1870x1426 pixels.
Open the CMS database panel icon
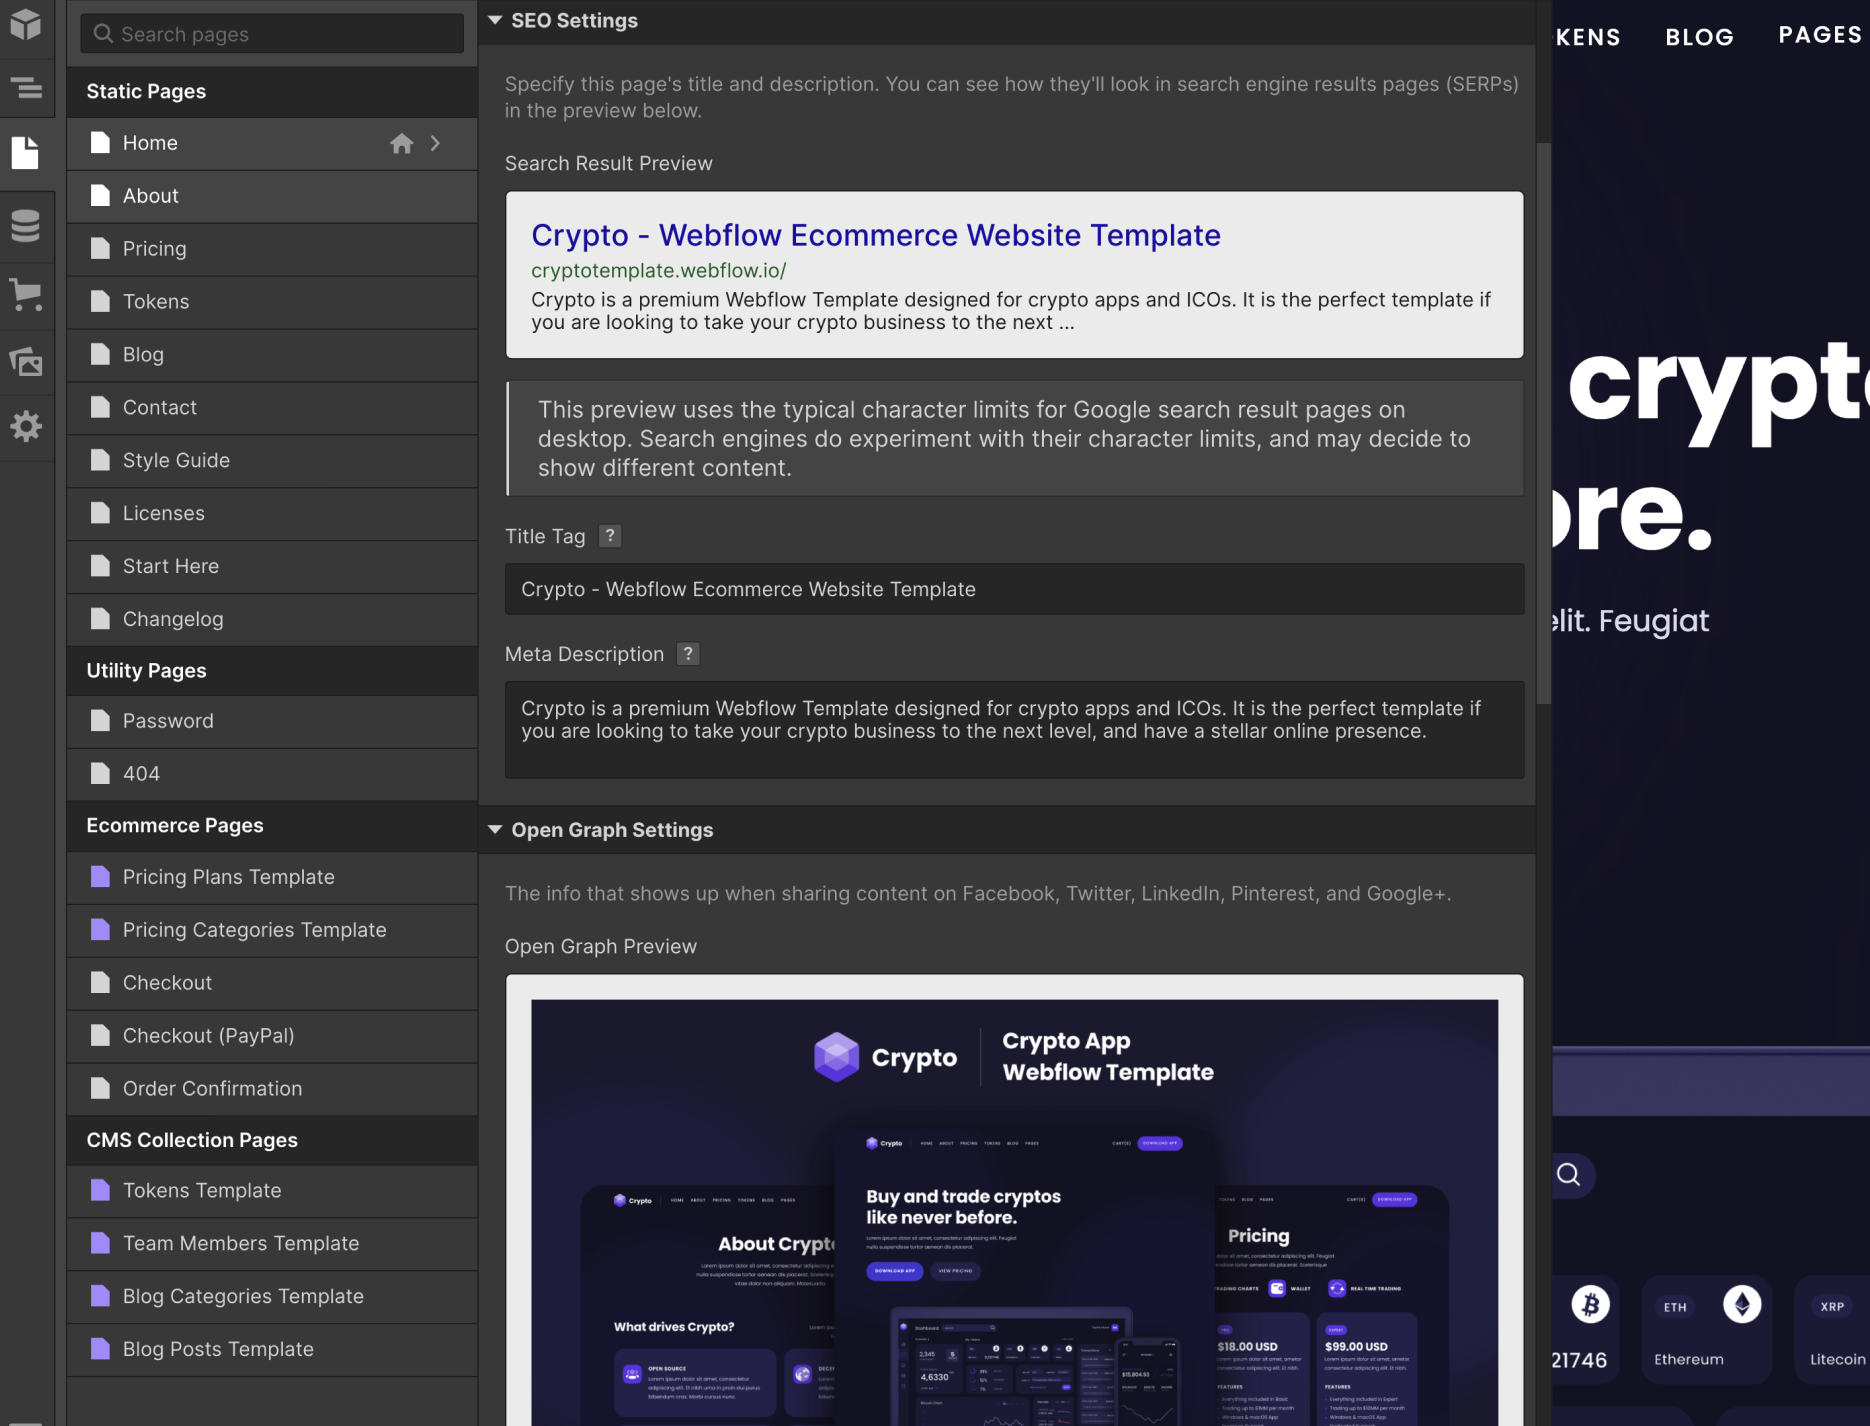coord(26,225)
